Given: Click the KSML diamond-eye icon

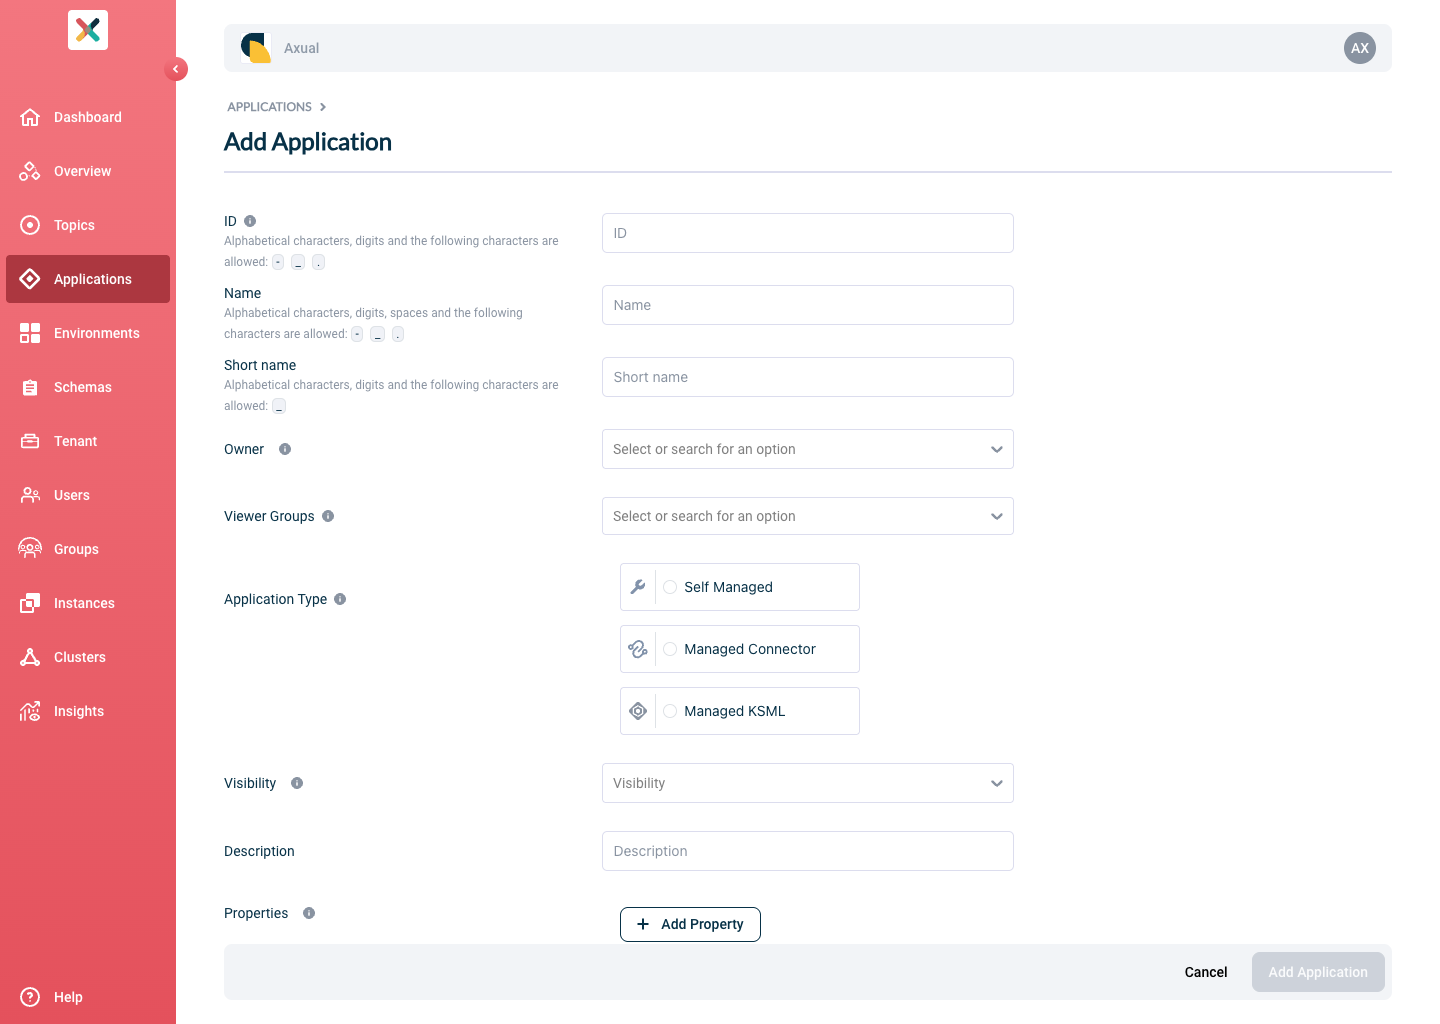Looking at the screenshot, I should tap(638, 711).
